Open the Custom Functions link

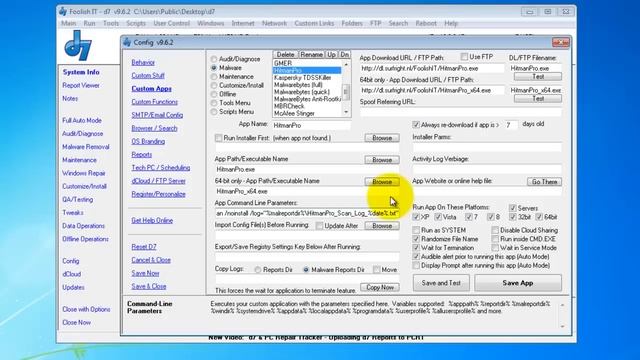tap(155, 102)
